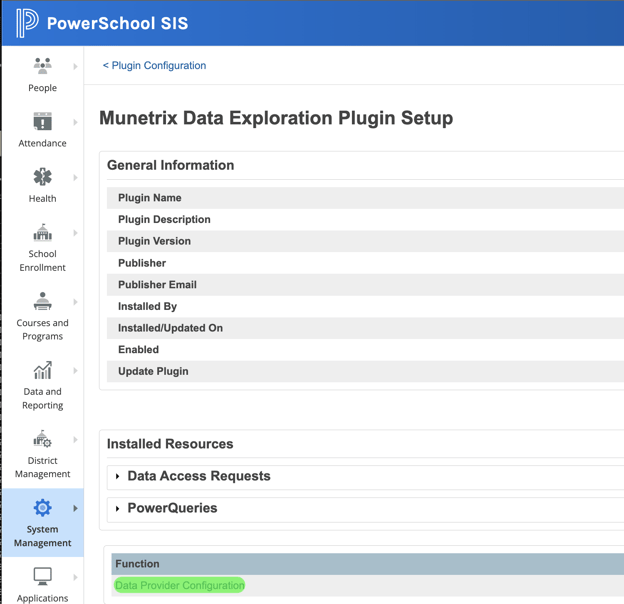Select the School Enrollment menu label
The width and height of the screenshot is (624, 604).
click(43, 261)
